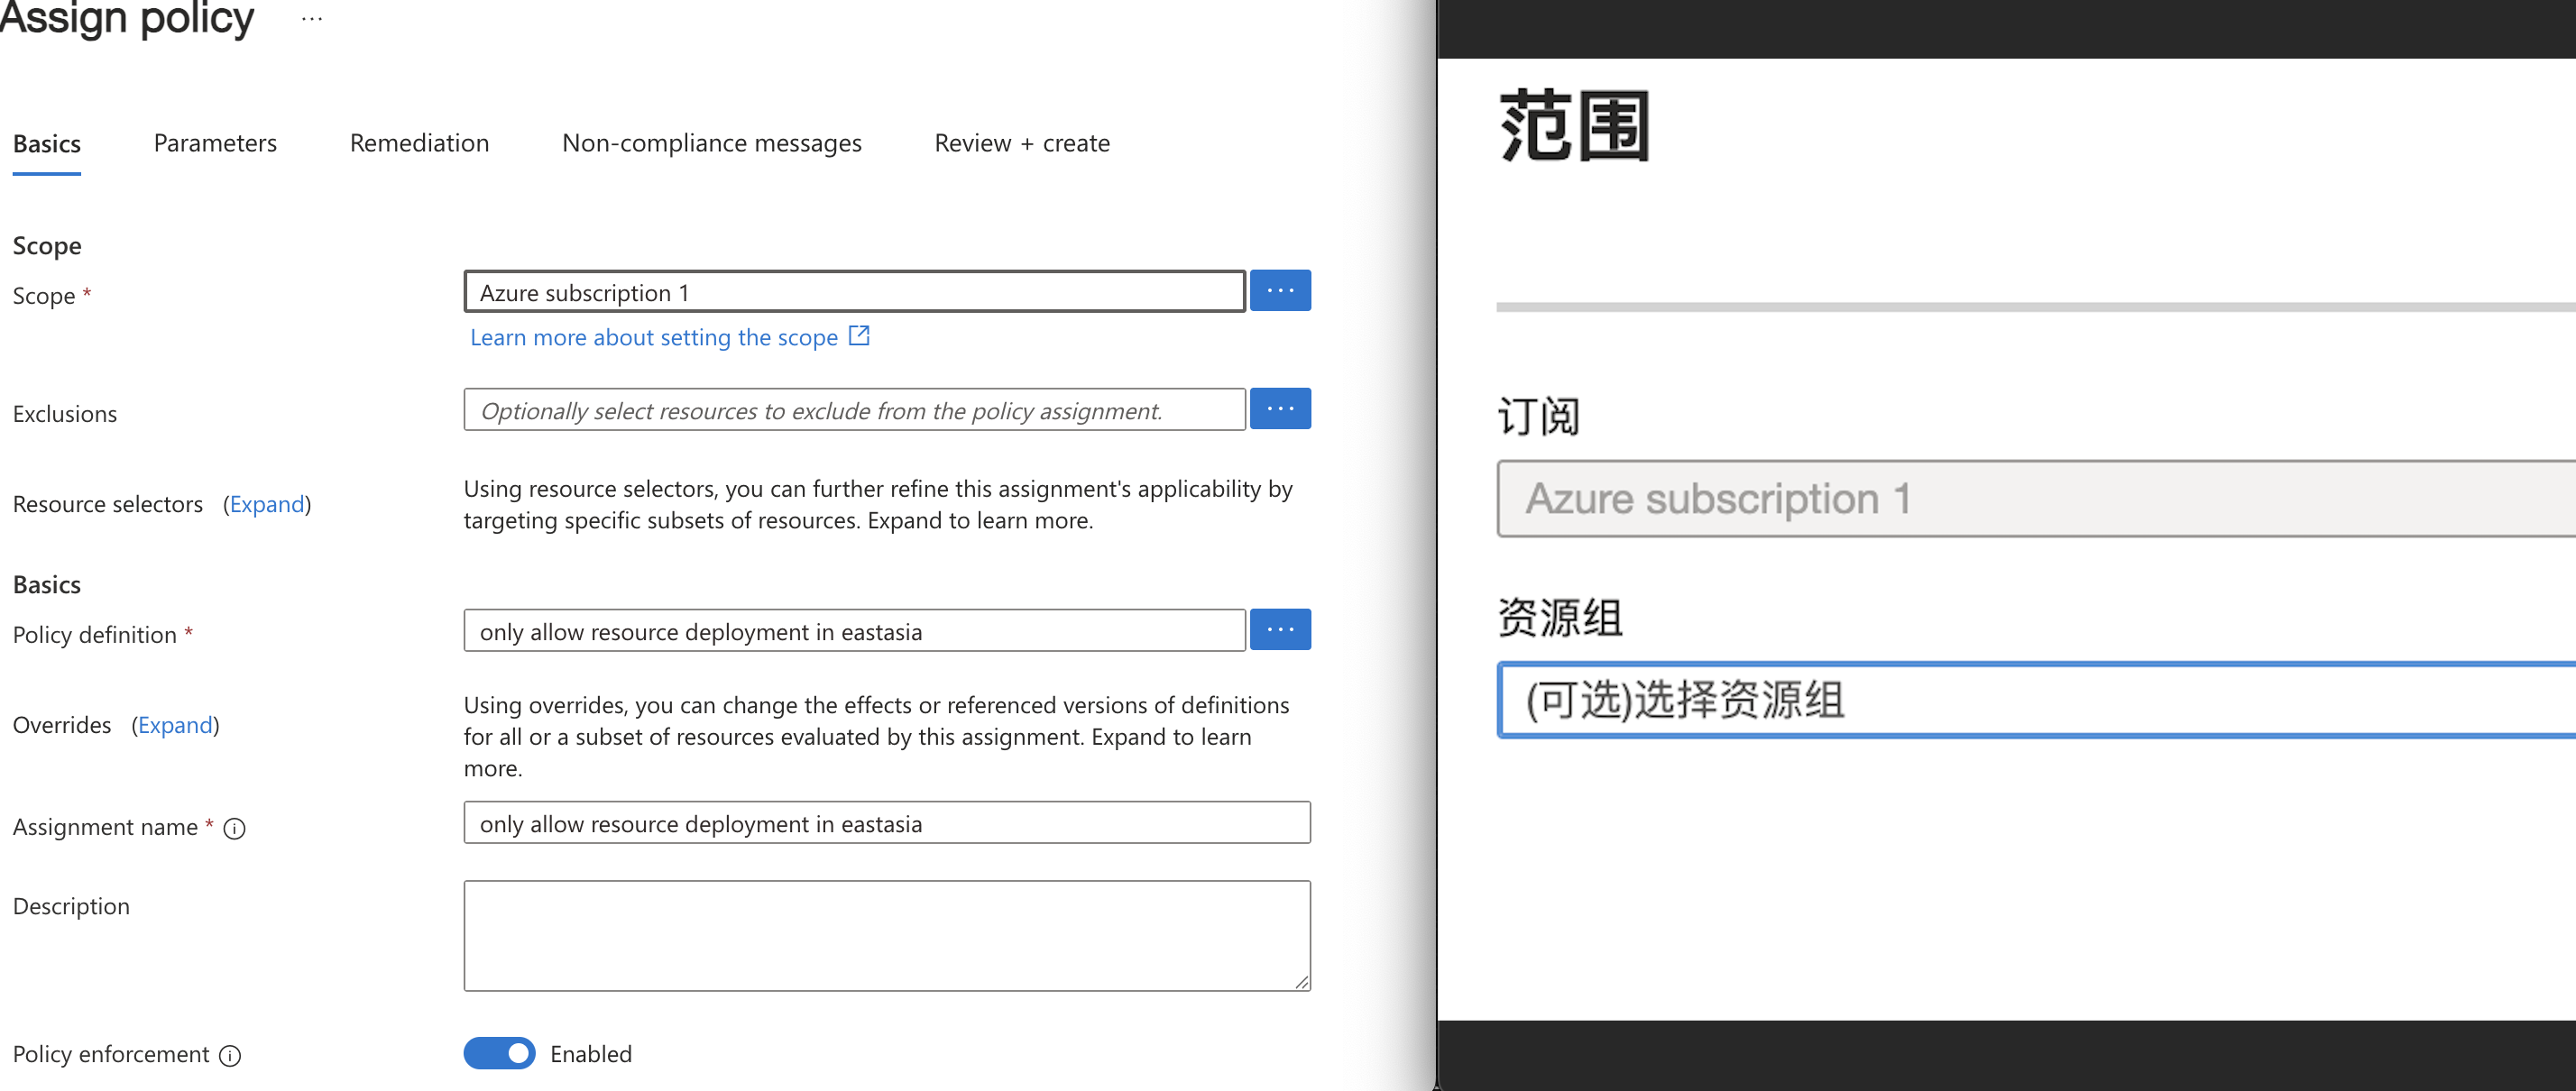Image resolution: width=2576 pixels, height=1091 pixels.
Task: Open the Scope picker ellipsis button
Action: click(x=1280, y=291)
